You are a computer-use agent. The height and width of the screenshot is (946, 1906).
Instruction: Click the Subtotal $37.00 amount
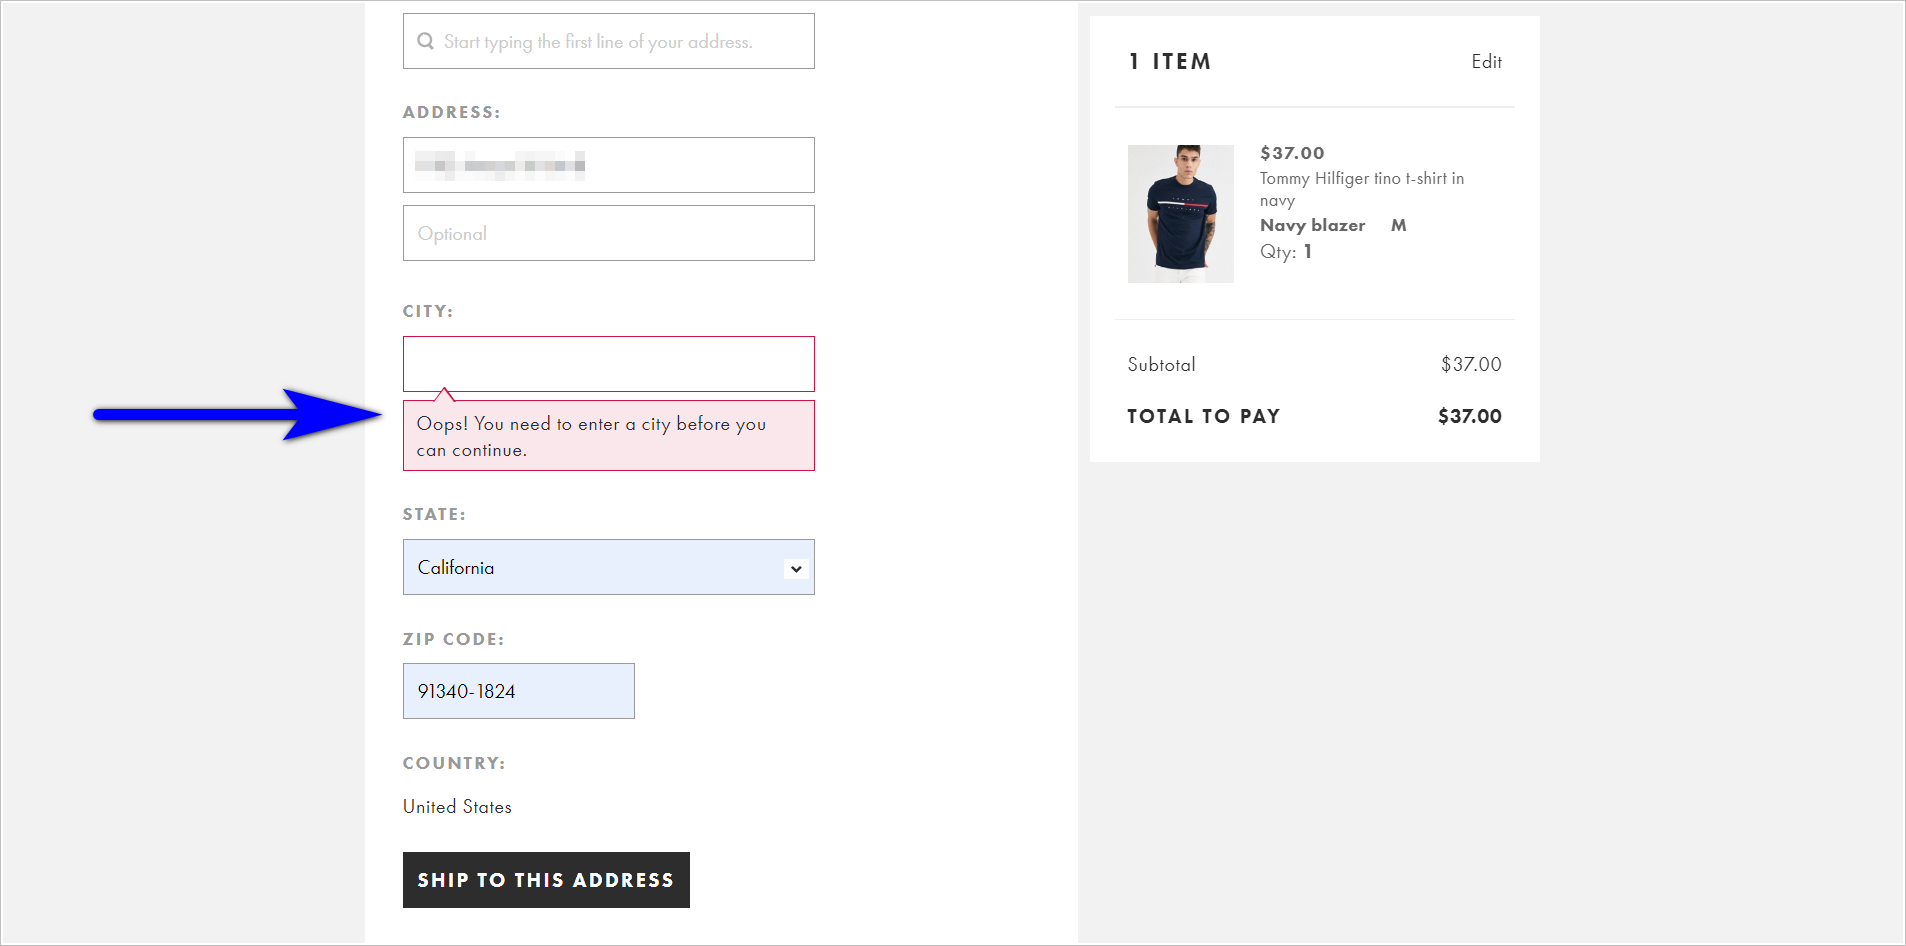click(x=1470, y=364)
